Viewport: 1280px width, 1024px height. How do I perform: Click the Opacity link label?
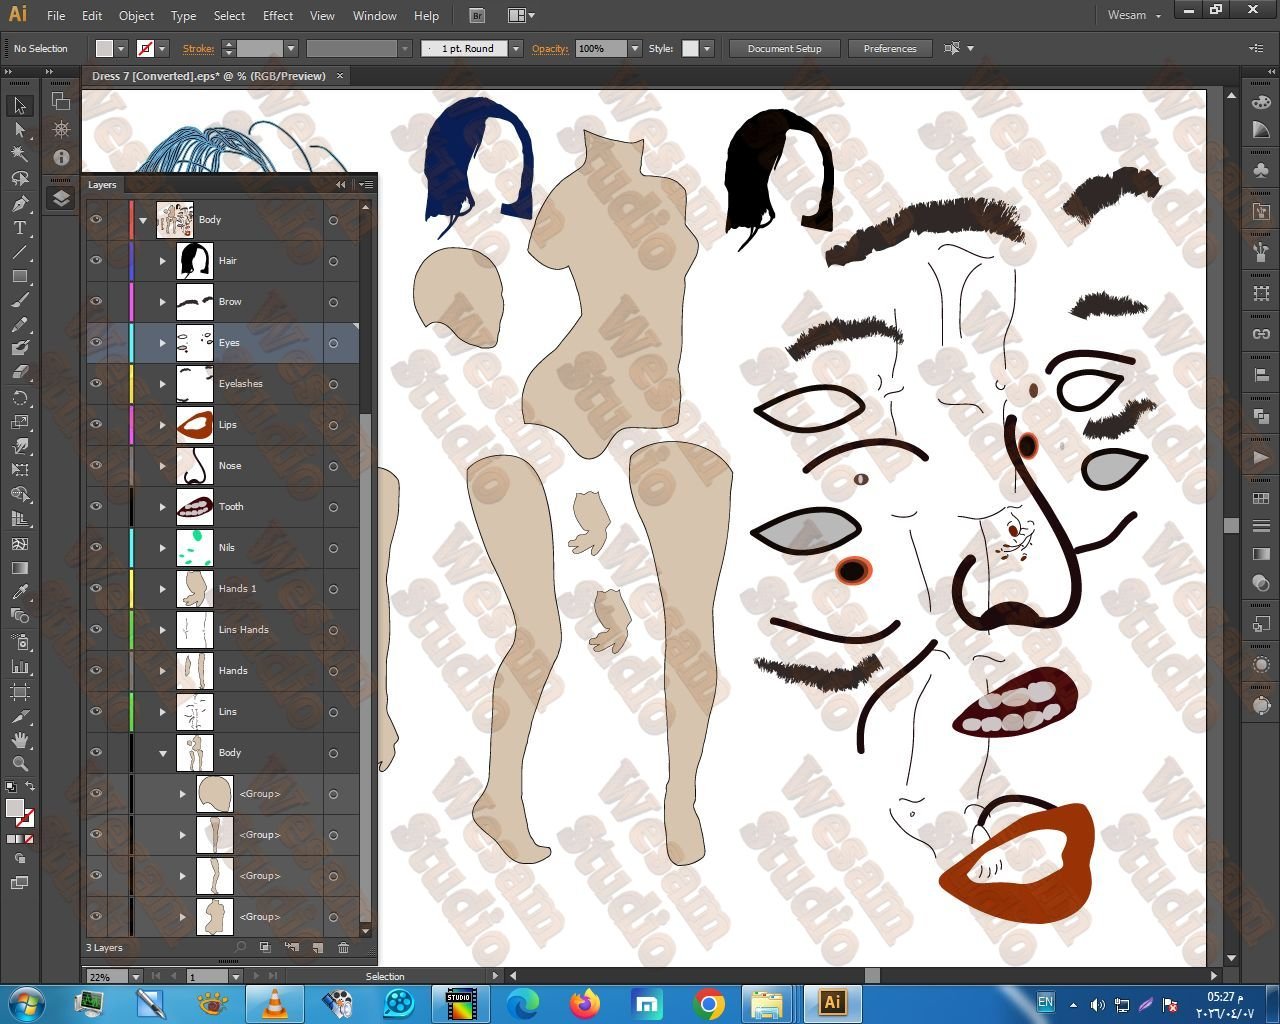[x=550, y=49]
